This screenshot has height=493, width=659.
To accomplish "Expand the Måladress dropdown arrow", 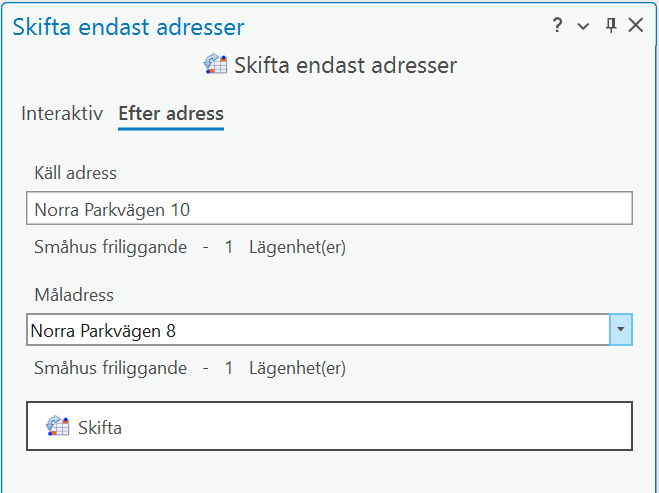I will tap(621, 329).
